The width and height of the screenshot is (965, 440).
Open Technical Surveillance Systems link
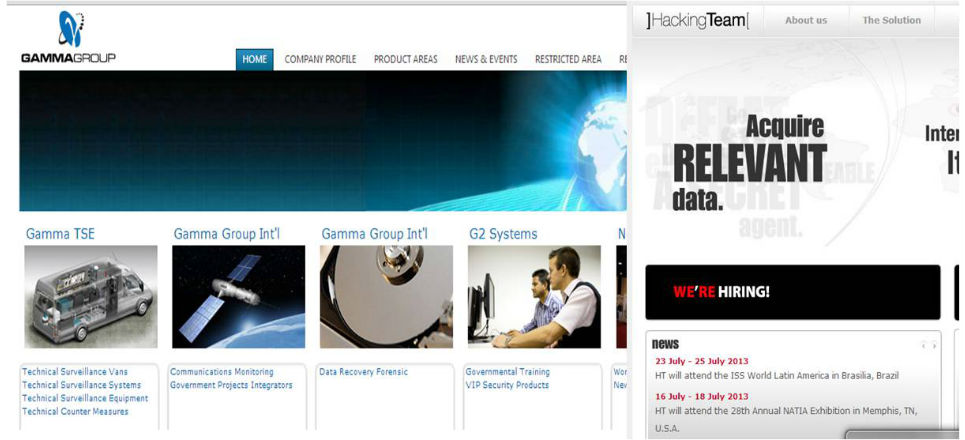(81, 385)
